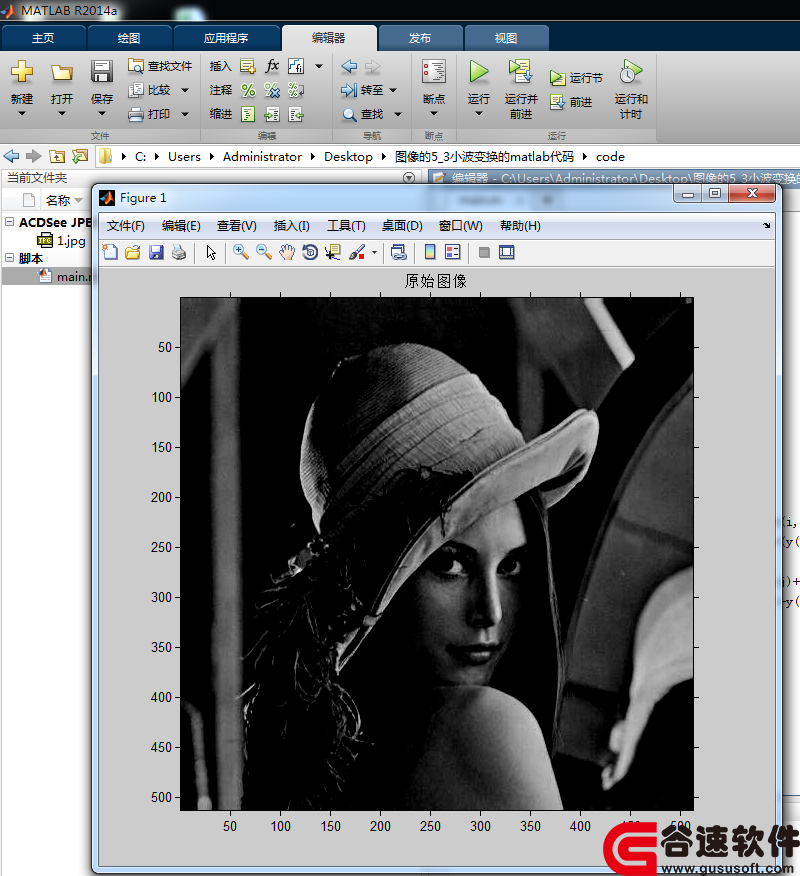The image size is (800, 876).
Task: Click the print figure icon in Figure 1 toolbar
Action: click(x=179, y=252)
